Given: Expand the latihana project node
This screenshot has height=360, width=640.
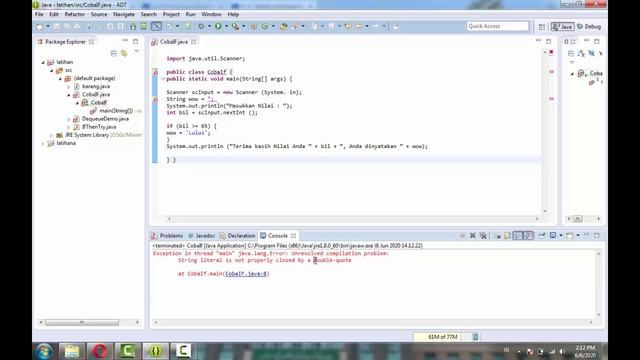Looking at the screenshot, I should [43, 144].
